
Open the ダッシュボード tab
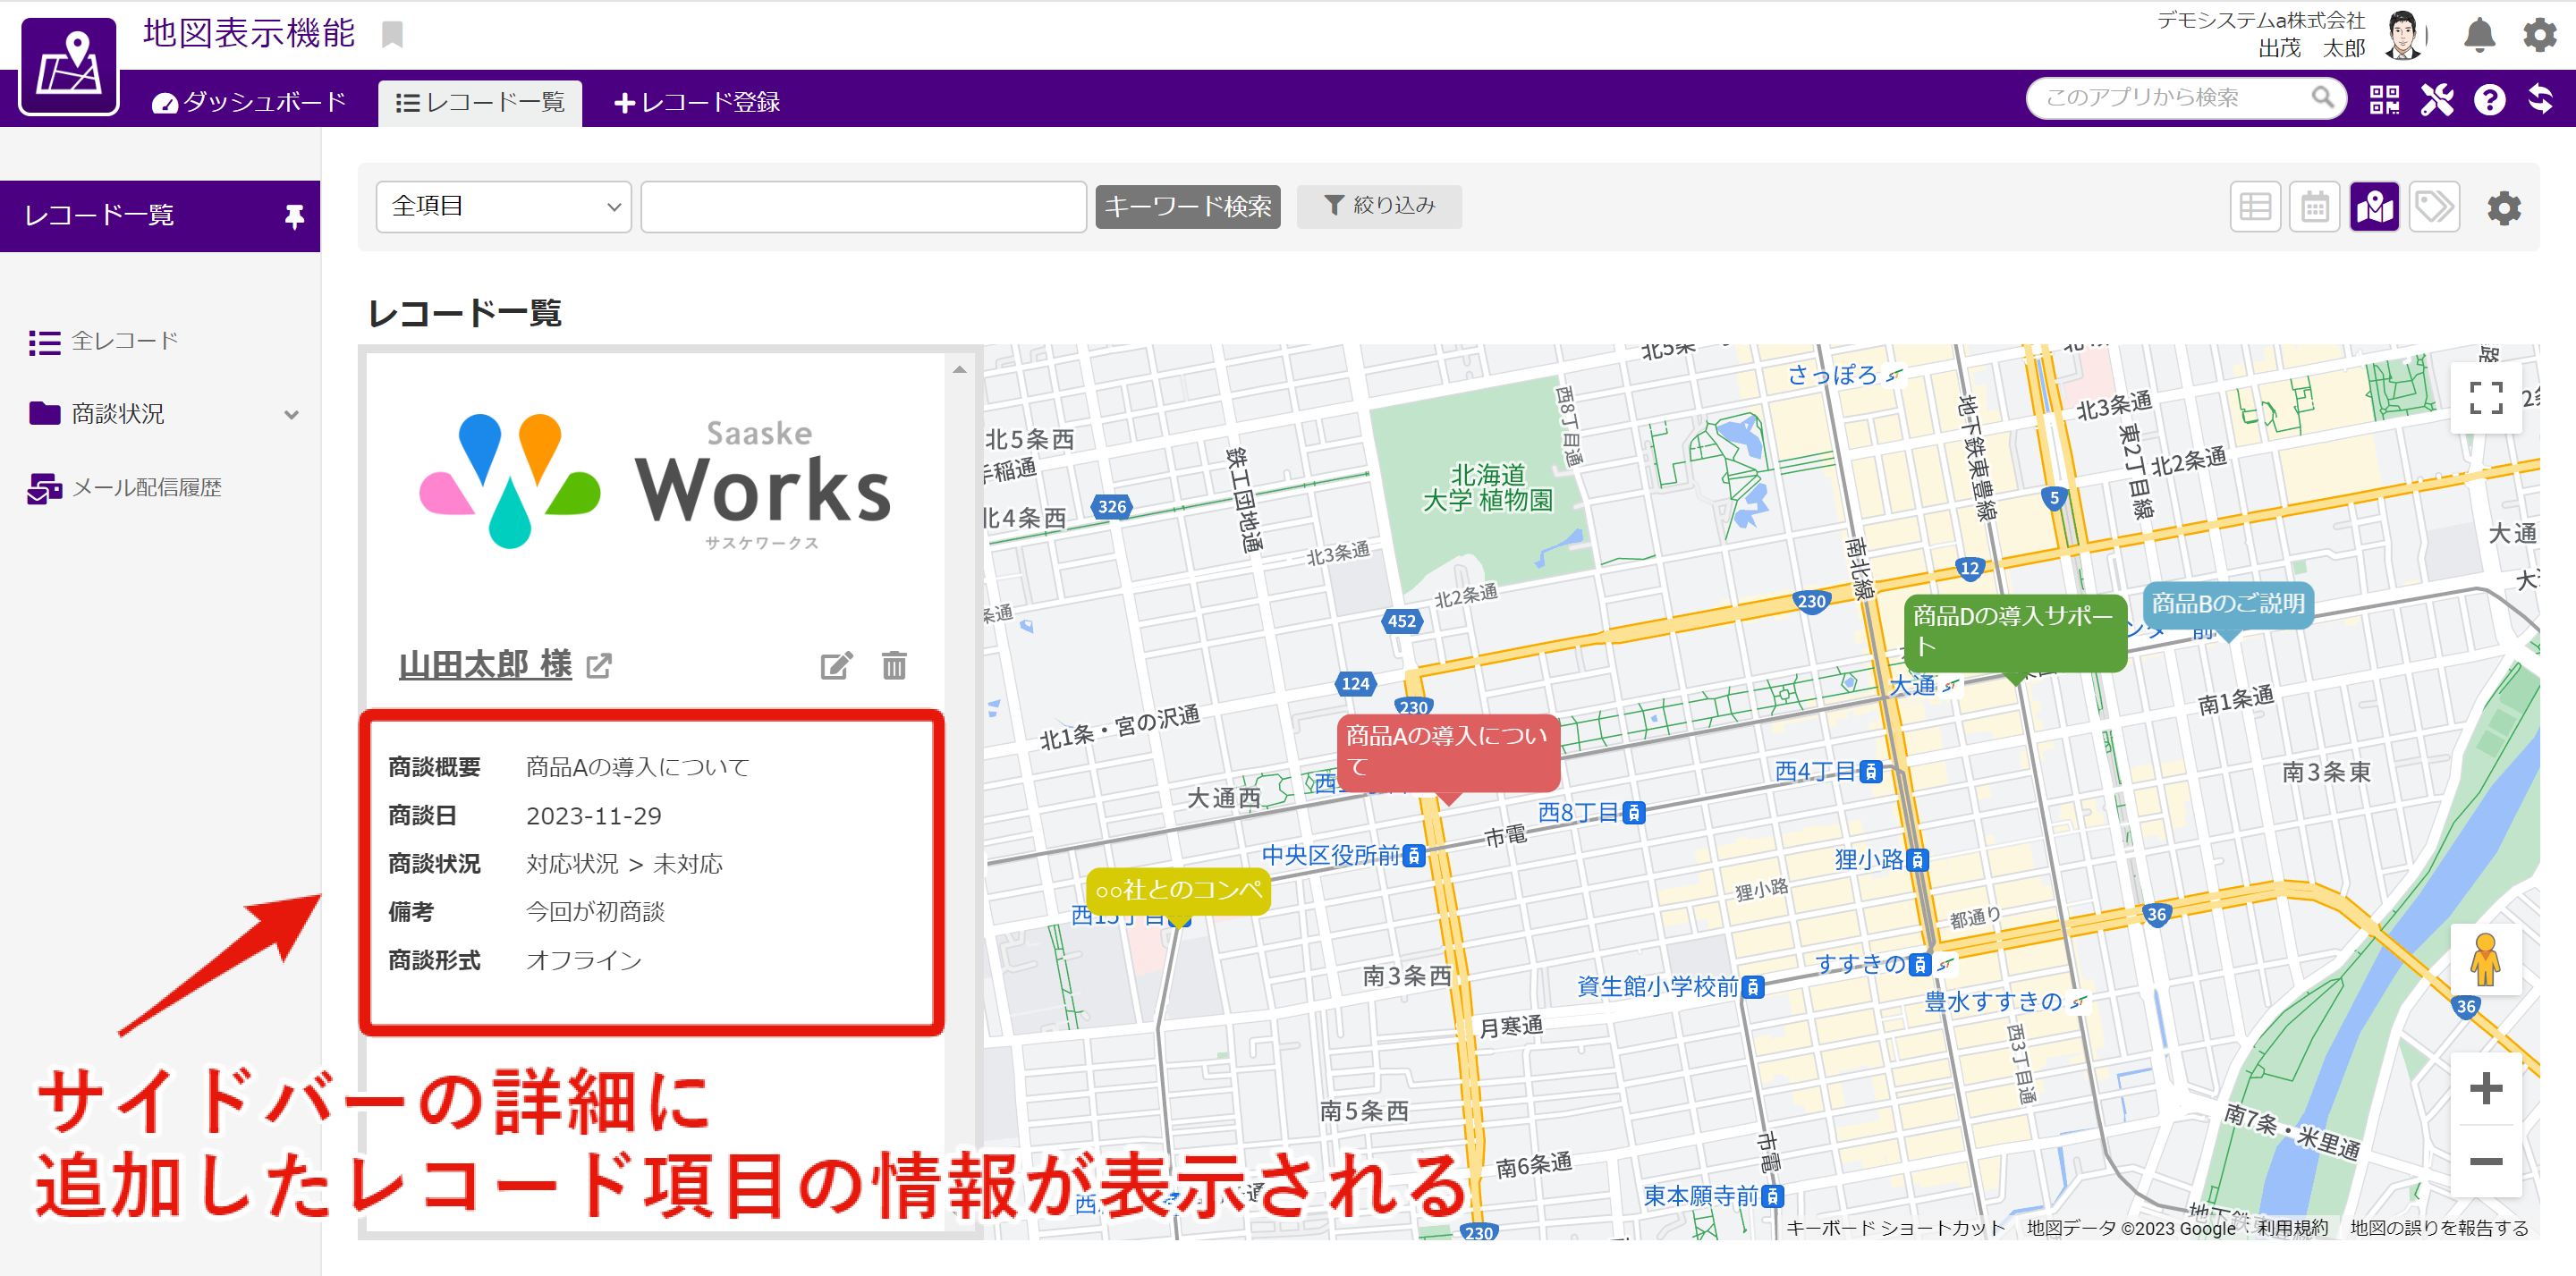[x=249, y=102]
